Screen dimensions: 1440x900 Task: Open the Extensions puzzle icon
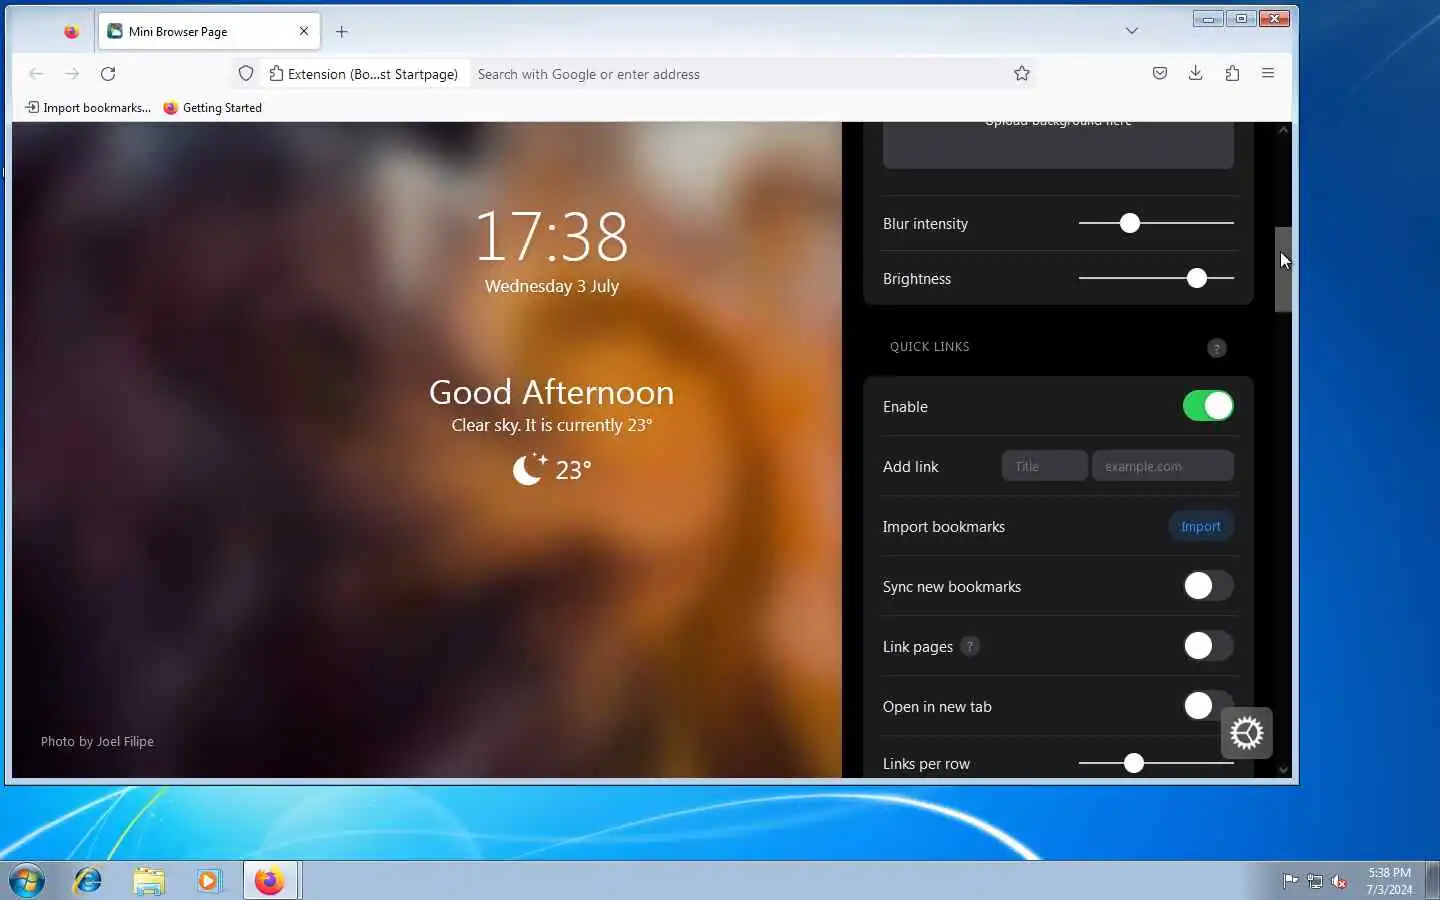1232,73
